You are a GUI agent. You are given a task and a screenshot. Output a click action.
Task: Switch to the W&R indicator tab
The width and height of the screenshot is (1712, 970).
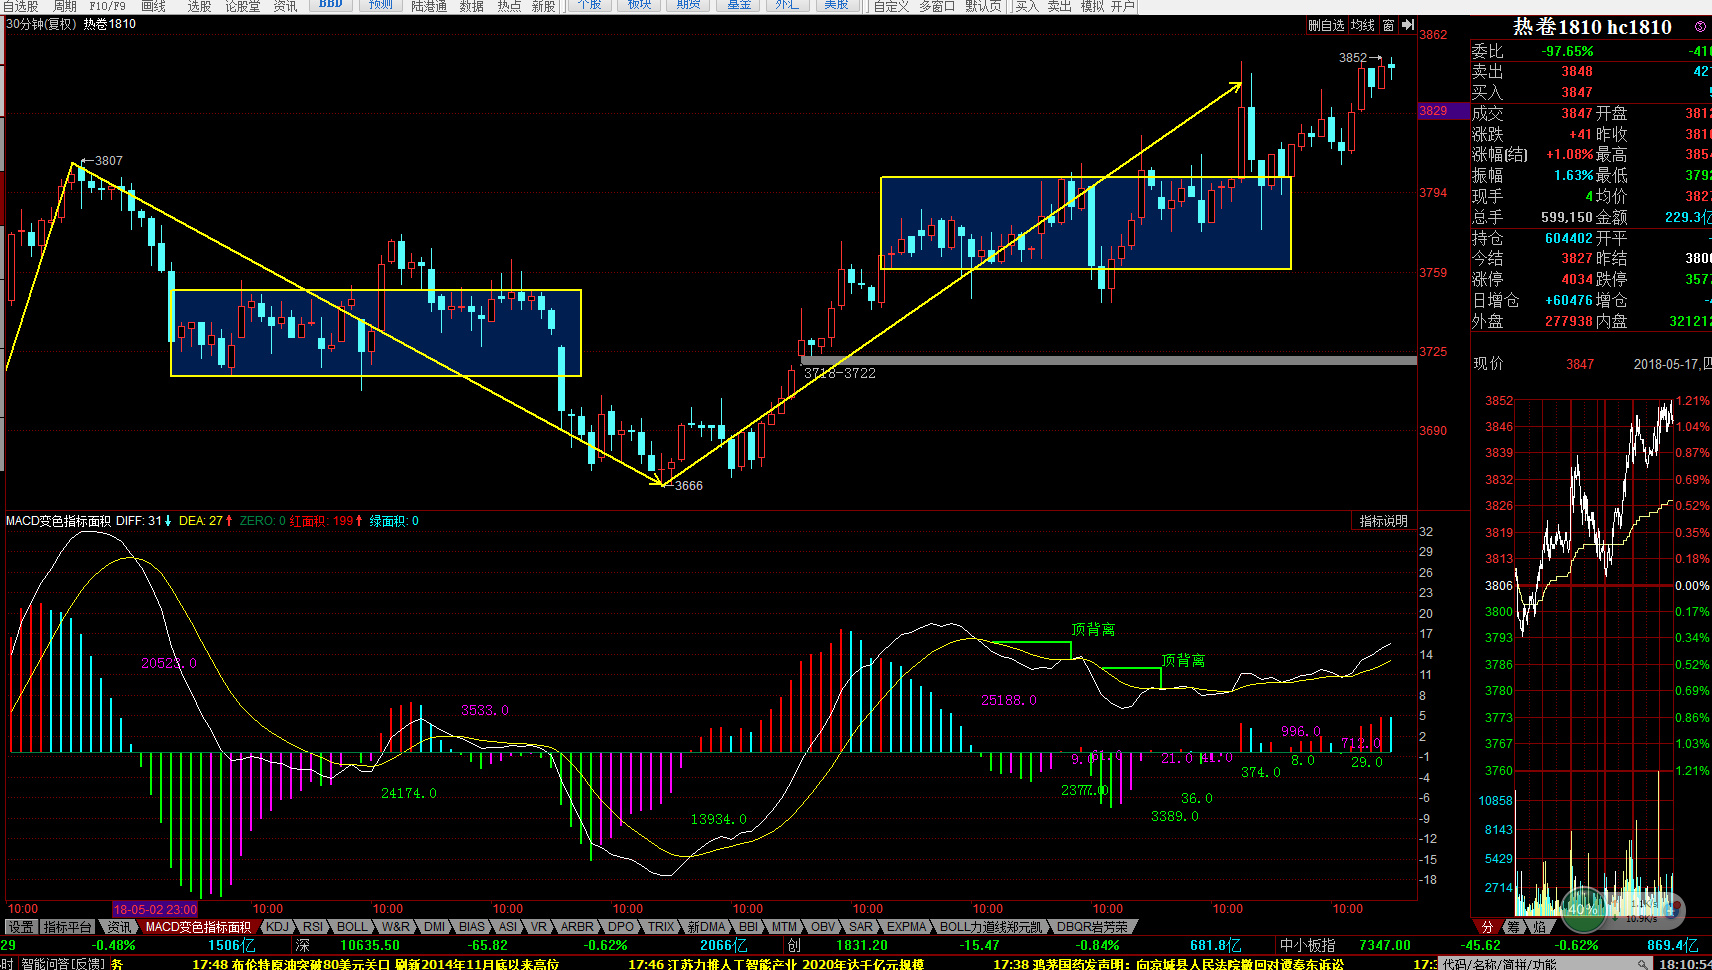396,927
